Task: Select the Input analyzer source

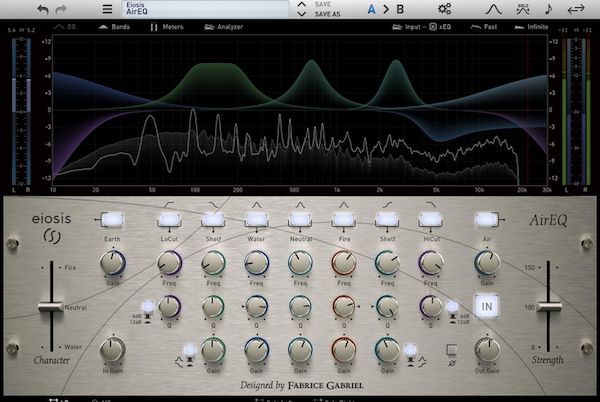Action: 406,27
